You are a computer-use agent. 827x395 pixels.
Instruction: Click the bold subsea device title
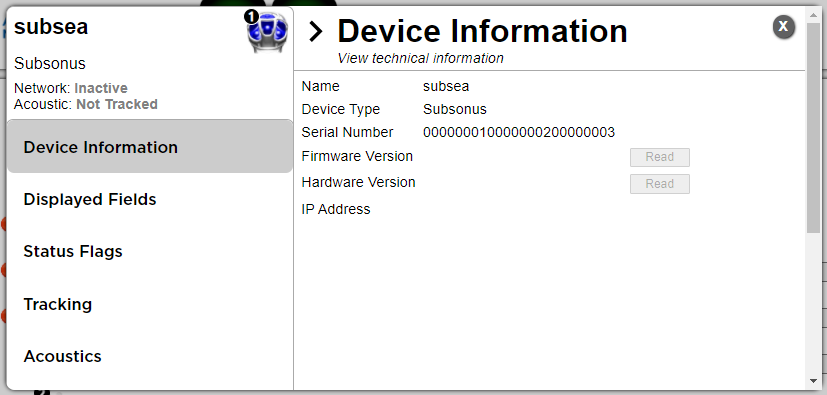(51, 26)
